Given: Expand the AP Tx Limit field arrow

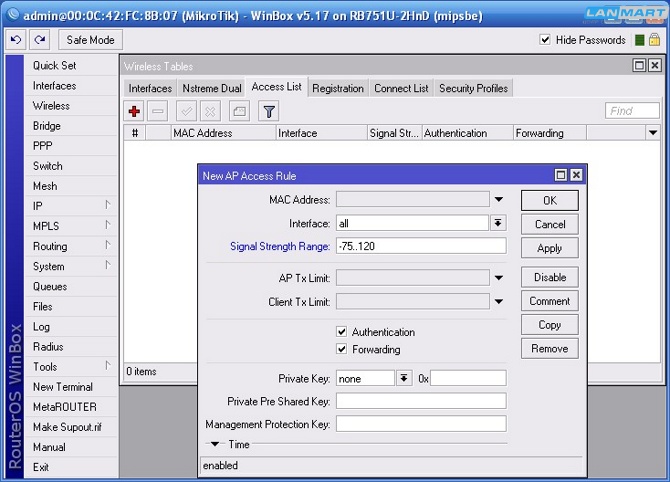Looking at the screenshot, I should pos(498,278).
